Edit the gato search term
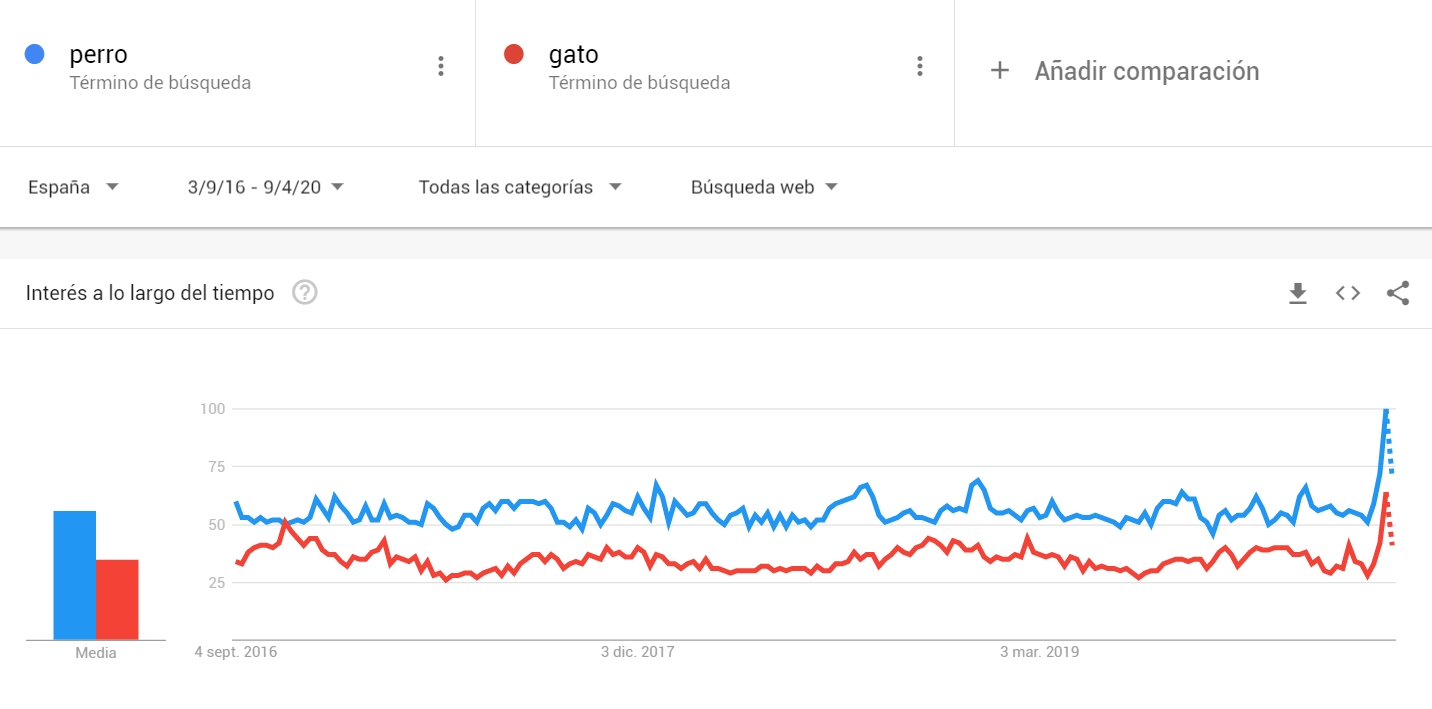1432x709 pixels. 574,54
